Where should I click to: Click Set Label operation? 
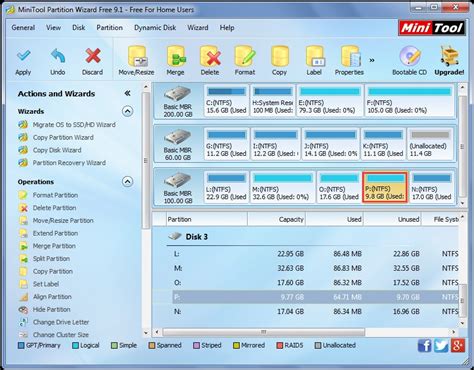click(x=39, y=284)
